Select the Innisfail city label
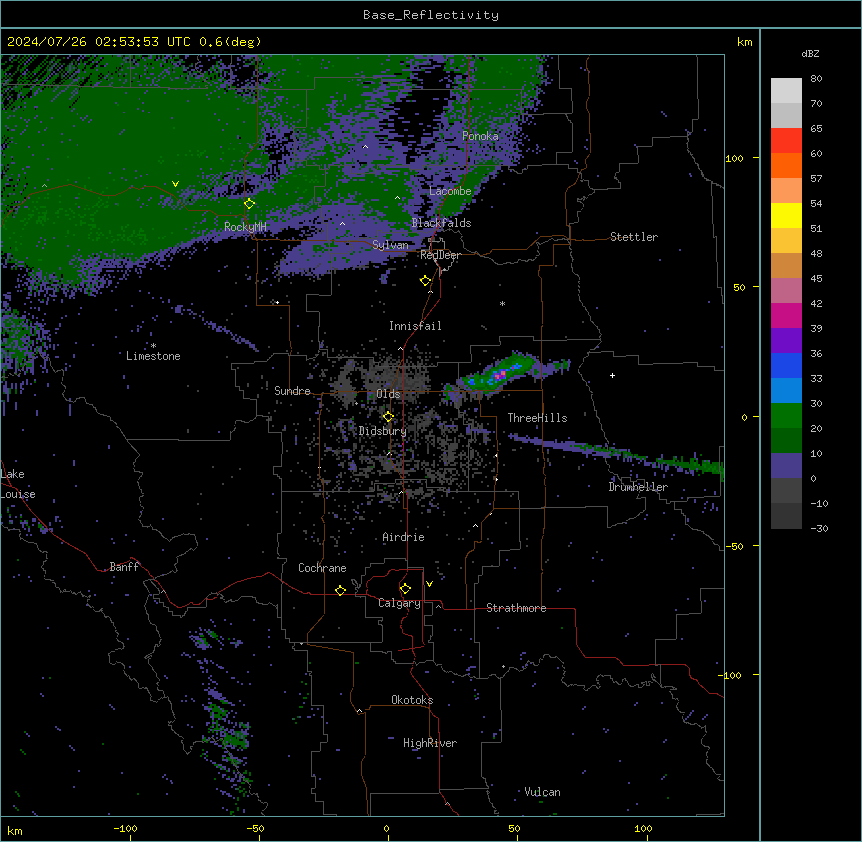Image resolution: width=862 pixels, height=842 pixels. [x=415, y=326]
